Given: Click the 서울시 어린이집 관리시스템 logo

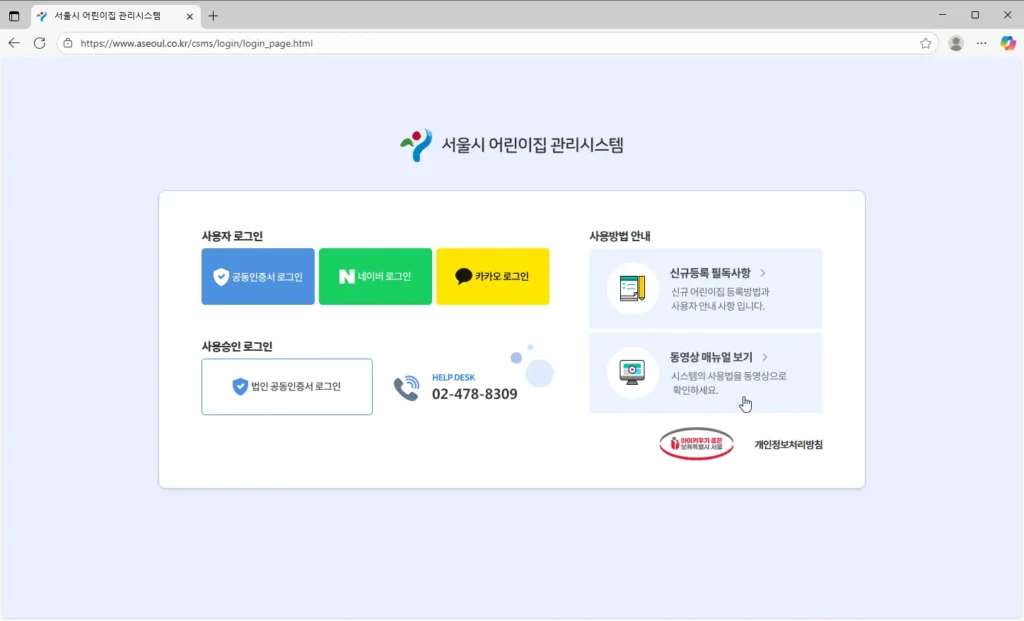Looking at the screenshot, I should [x=512, y=145].
